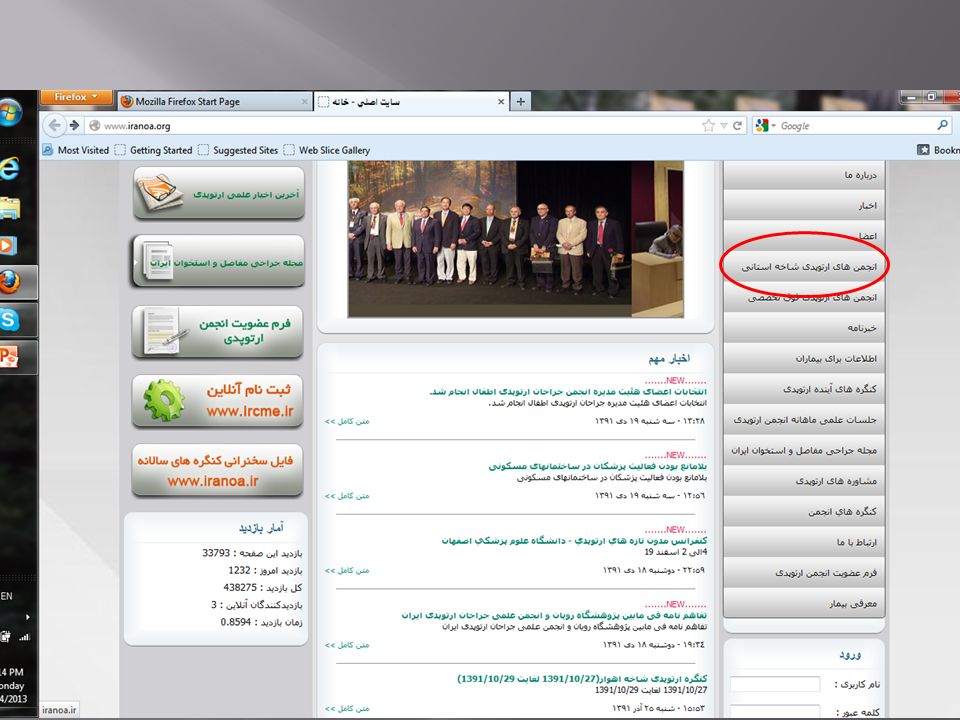The width and height of the screenshot is (960, 720).
Task: Open فرم عضویت انجمن ارتوپدی sidebar item
Action: coord(804,573)
